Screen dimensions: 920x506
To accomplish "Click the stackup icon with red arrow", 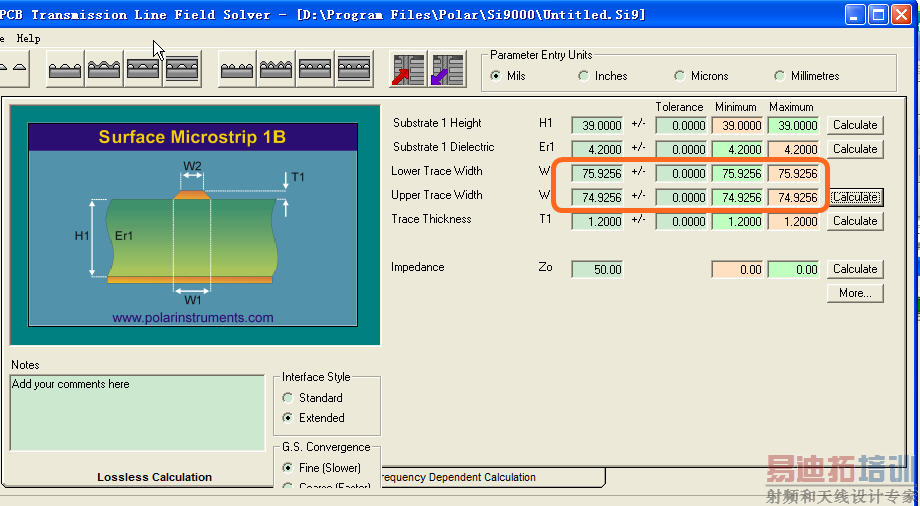I will click(x=408, y=69).
